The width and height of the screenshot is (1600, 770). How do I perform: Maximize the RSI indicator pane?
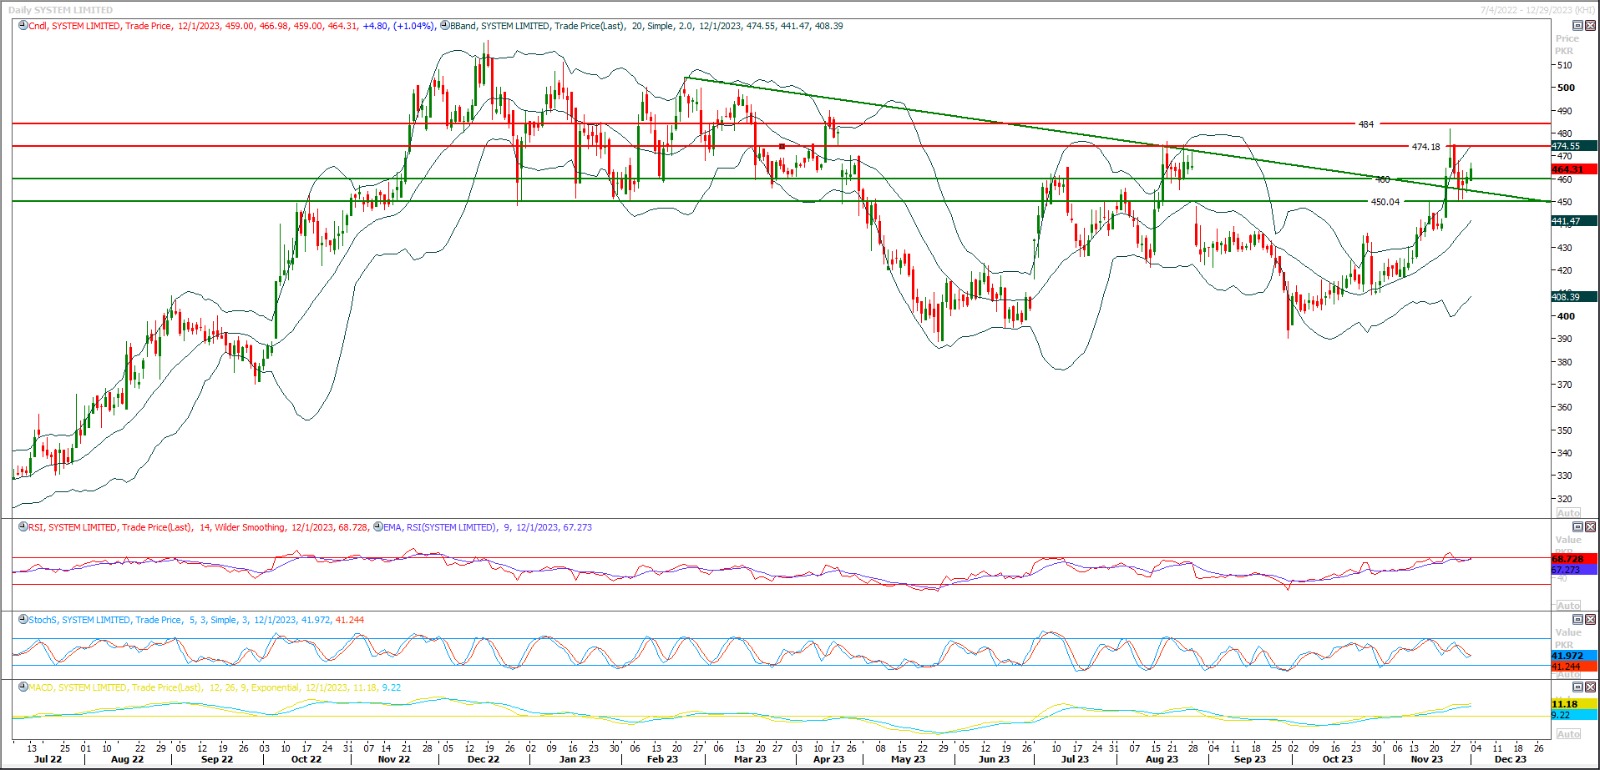[x=1578, y=527]
